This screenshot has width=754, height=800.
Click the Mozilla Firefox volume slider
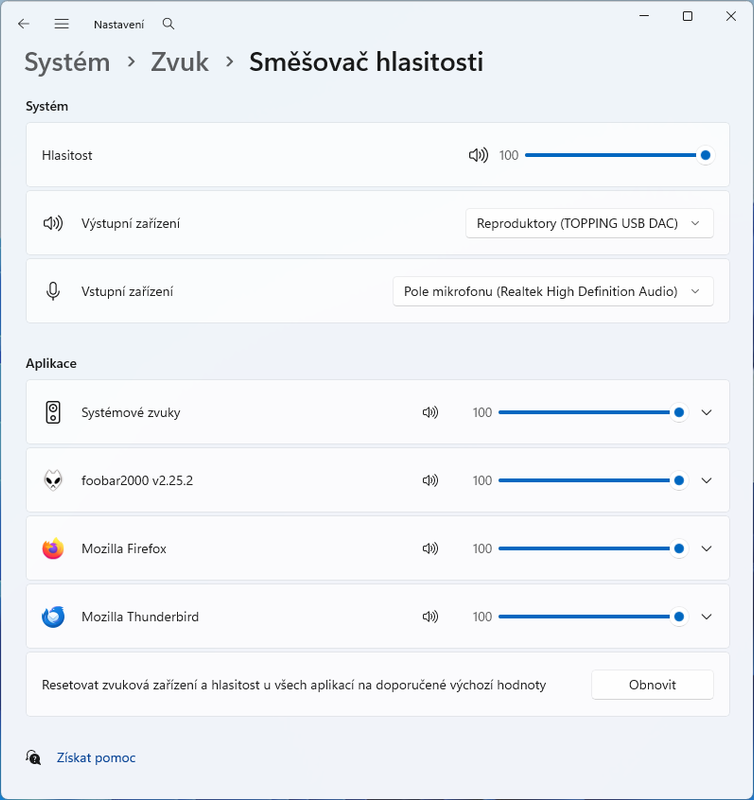[593, 548]
